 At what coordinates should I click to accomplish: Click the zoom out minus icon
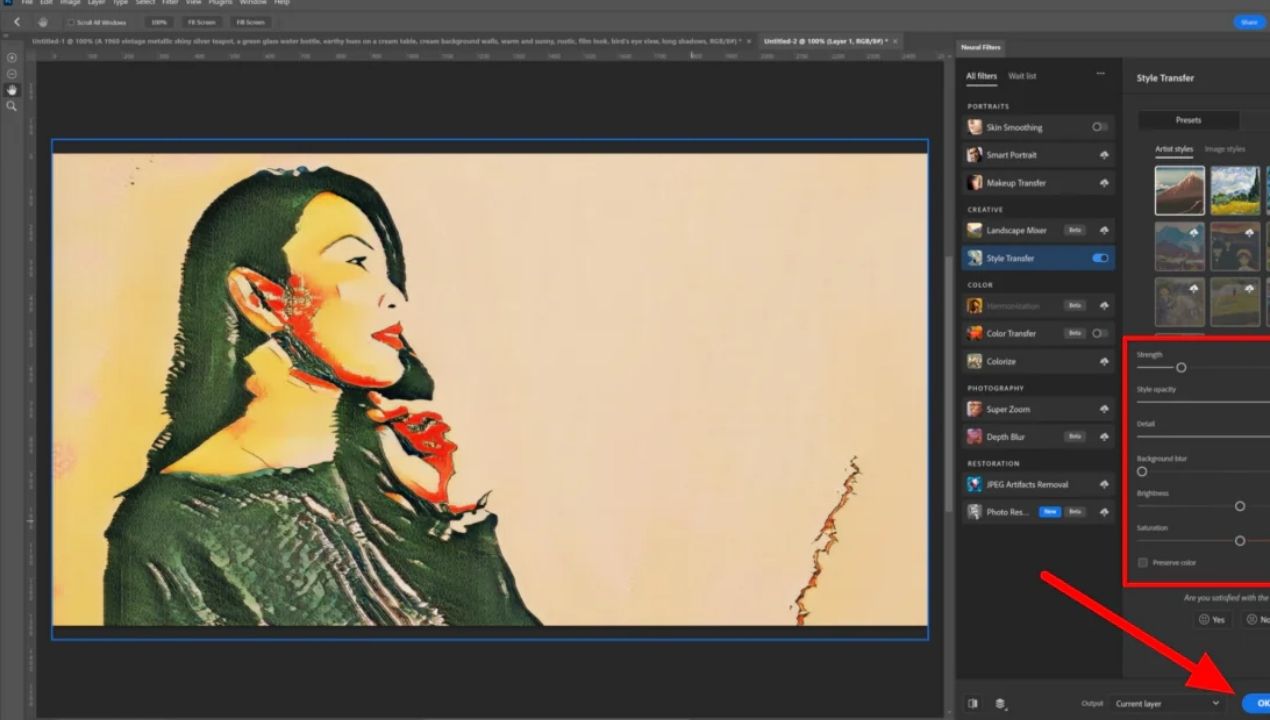click(x=12, y=74)
